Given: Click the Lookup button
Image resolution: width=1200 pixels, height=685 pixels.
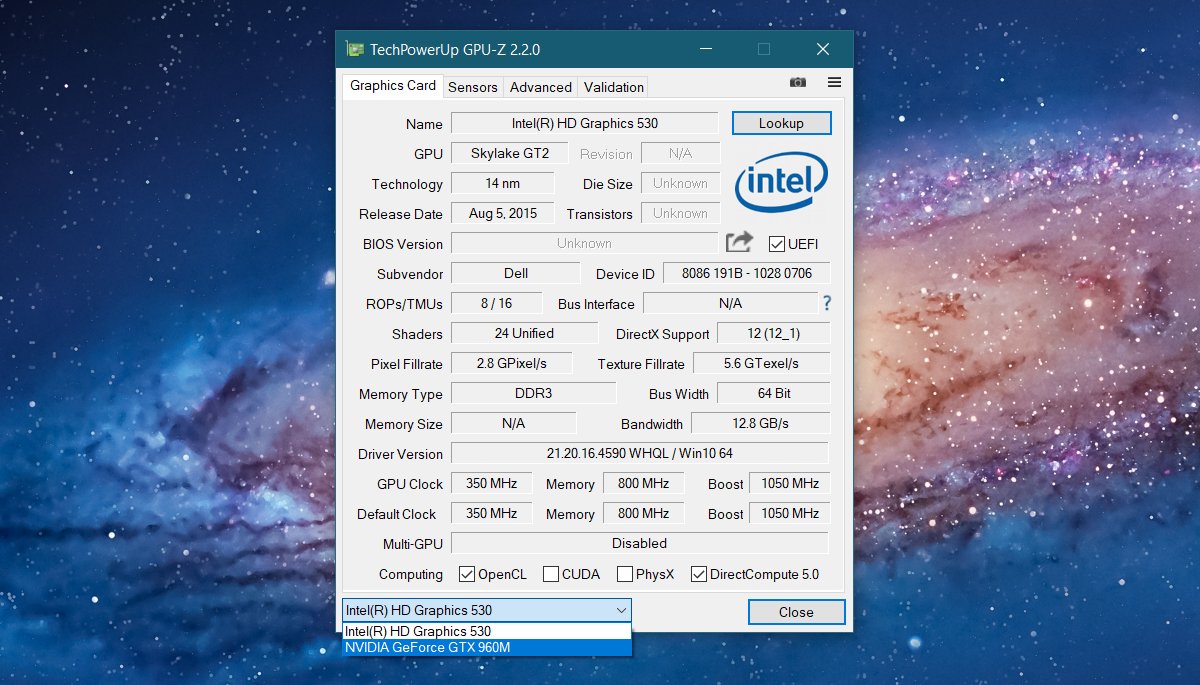Looking at the screenshot, I should pyautogui.click(x=781, y=123).
